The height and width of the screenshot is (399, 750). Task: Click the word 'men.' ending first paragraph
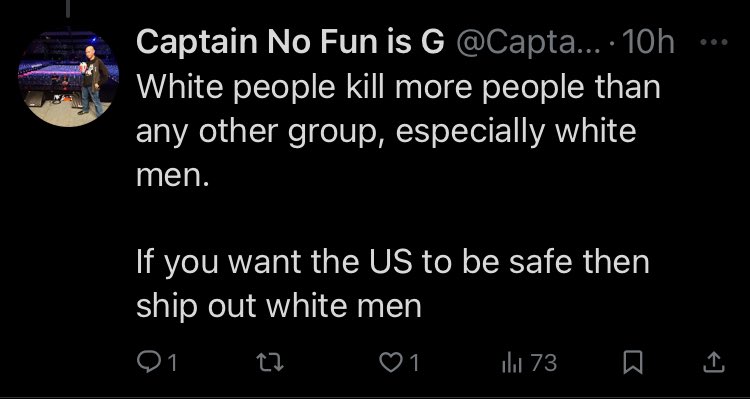click(x=173, y=177)
